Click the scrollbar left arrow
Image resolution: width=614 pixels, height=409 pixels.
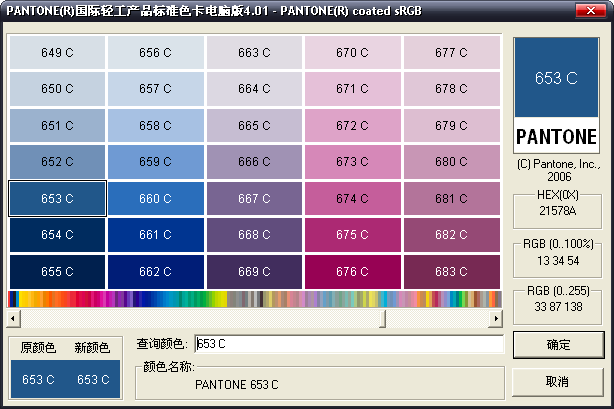tap(13, 319)
